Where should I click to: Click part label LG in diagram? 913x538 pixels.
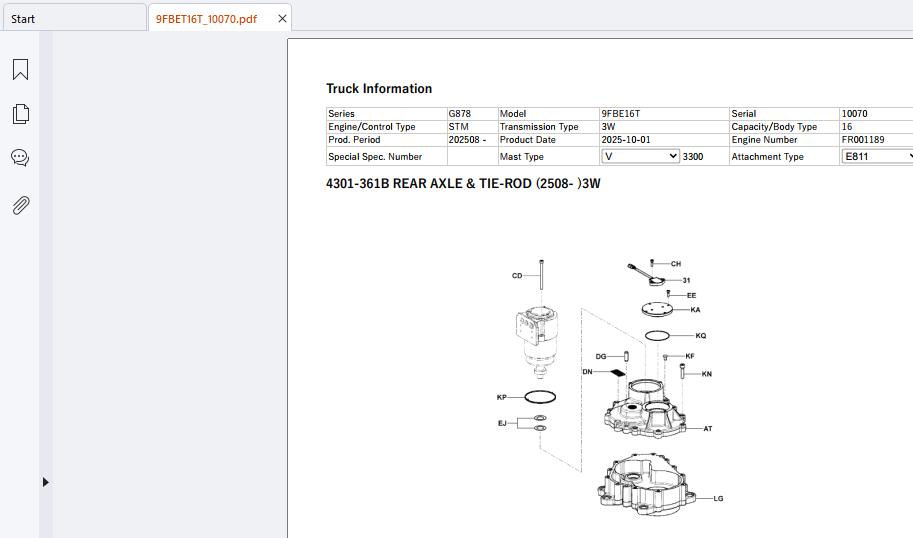[718, 498]
